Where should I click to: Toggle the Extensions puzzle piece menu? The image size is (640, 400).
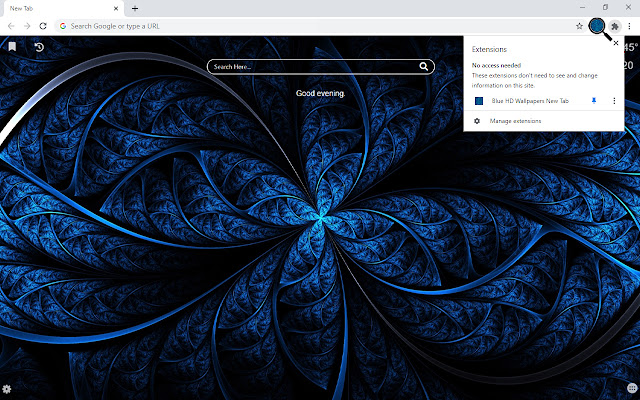pos(615,26)
